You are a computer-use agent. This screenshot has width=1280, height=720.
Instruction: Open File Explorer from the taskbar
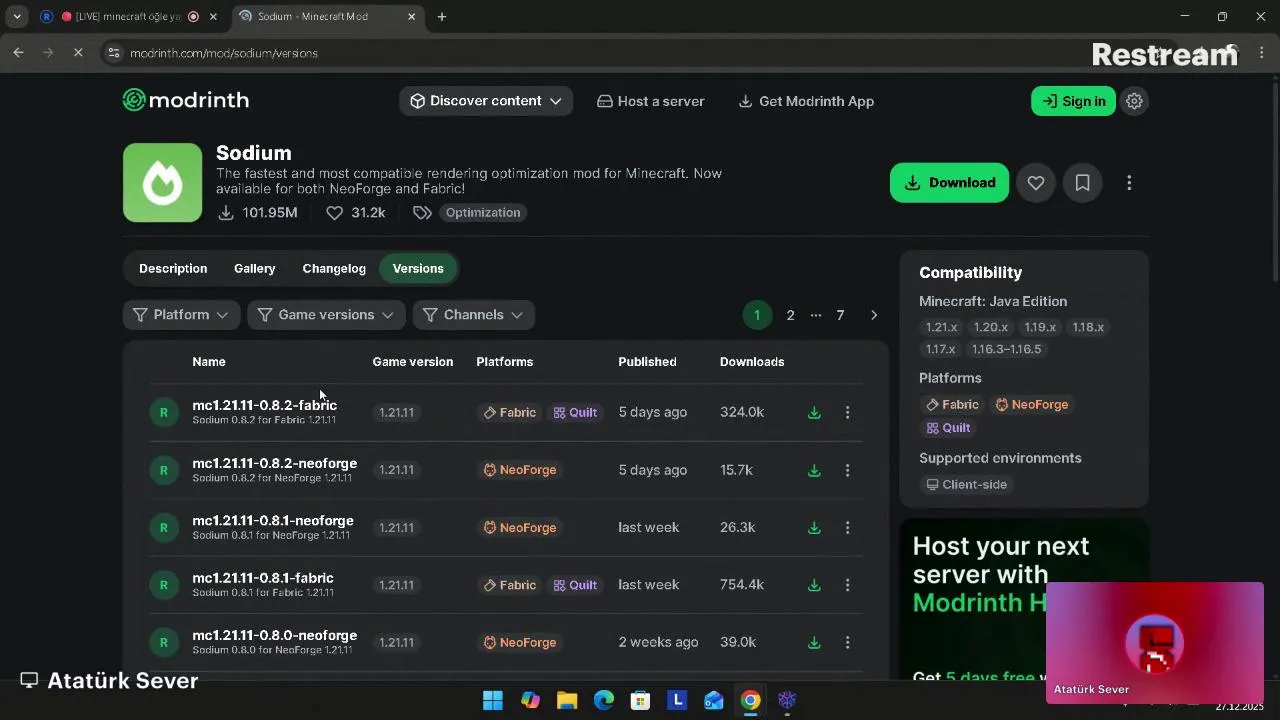pyautogui.click(x=567, y=700)
